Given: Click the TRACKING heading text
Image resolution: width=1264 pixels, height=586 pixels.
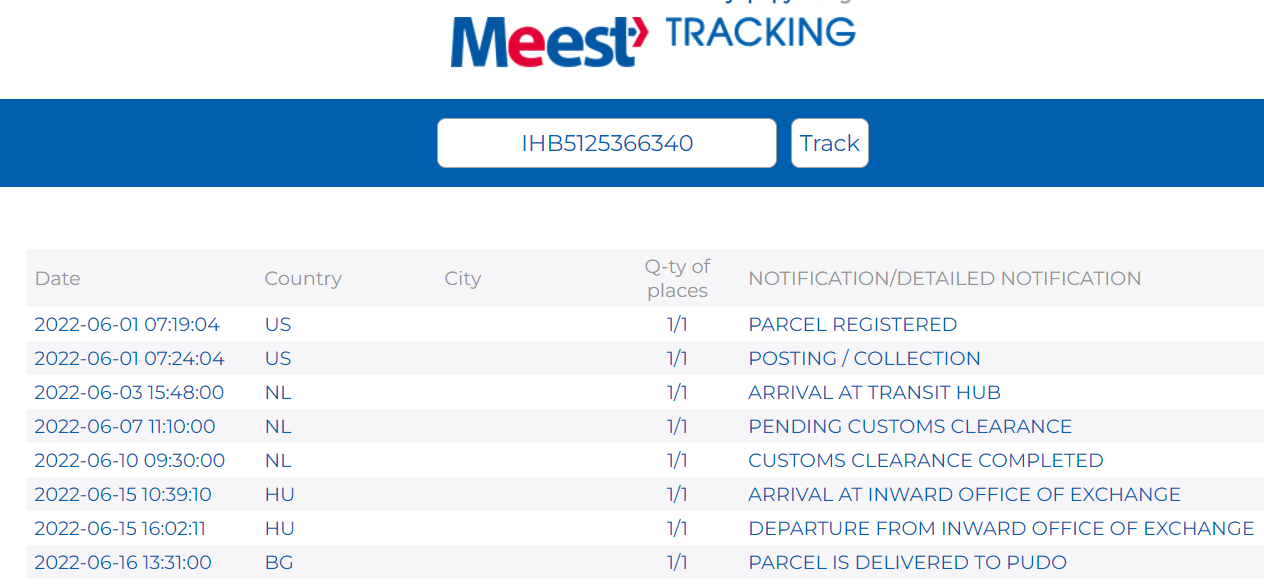Looking at the screenshot, I should (x=760, y=33).
